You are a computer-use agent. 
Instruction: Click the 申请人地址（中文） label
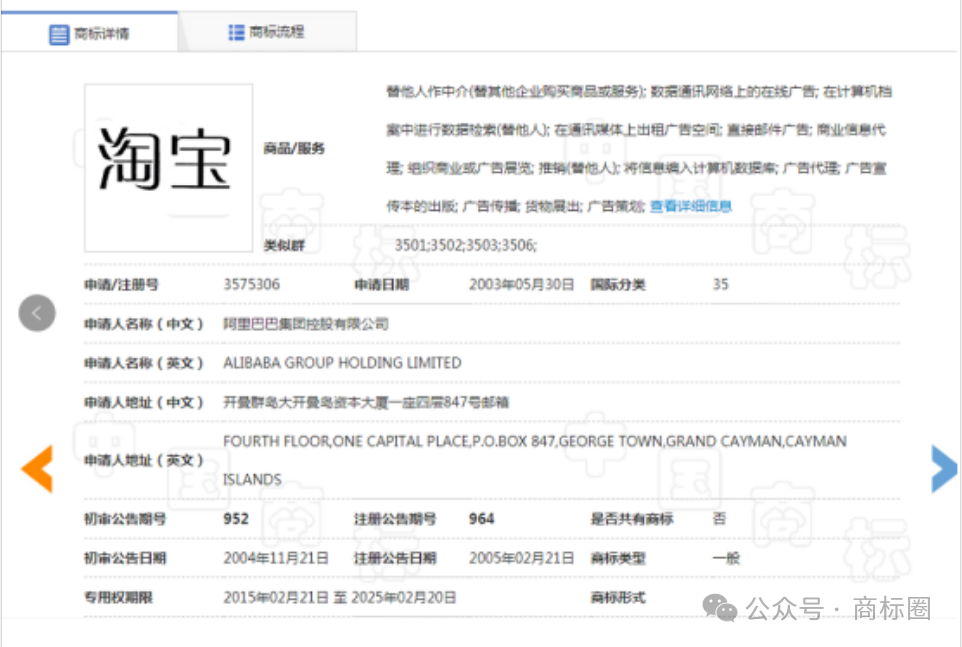144,402
